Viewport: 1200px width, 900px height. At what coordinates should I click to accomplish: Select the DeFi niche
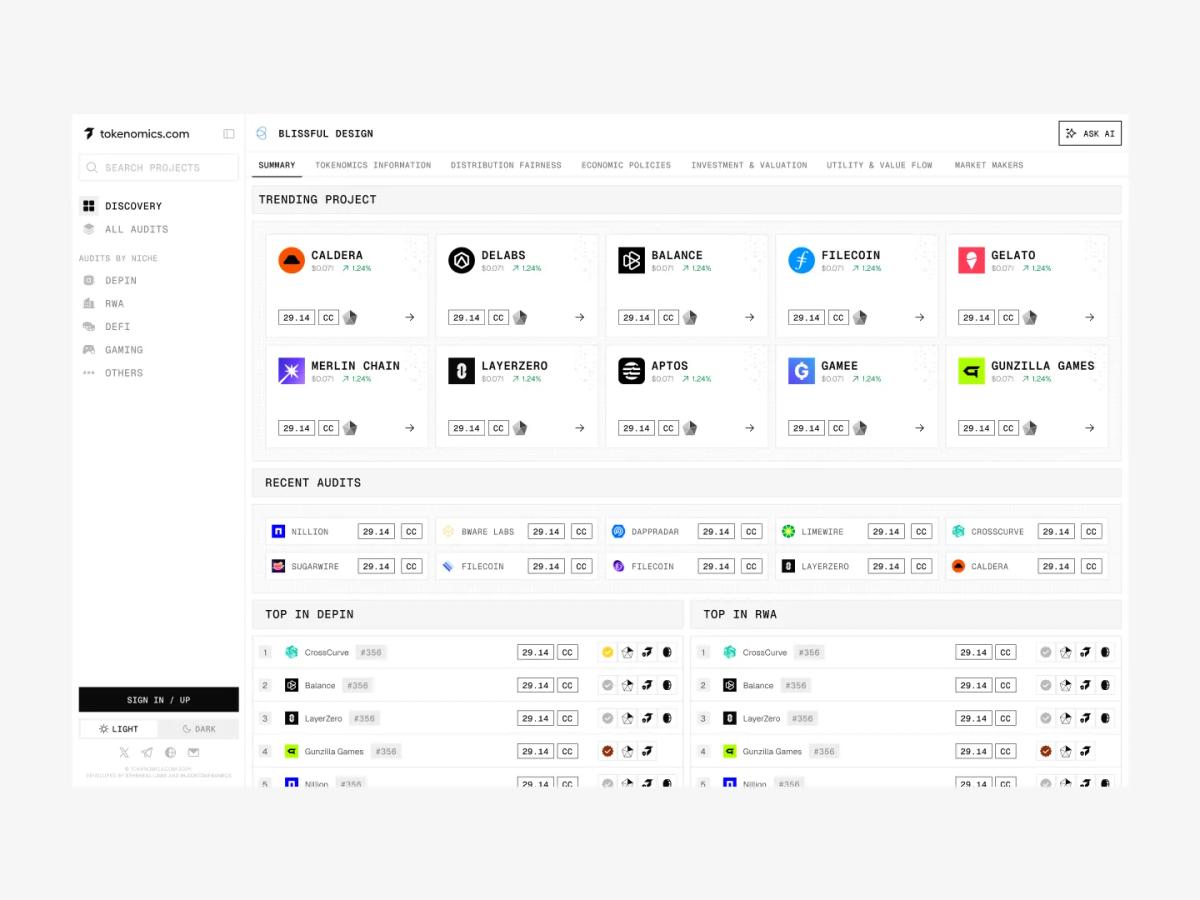pos(107,327)
